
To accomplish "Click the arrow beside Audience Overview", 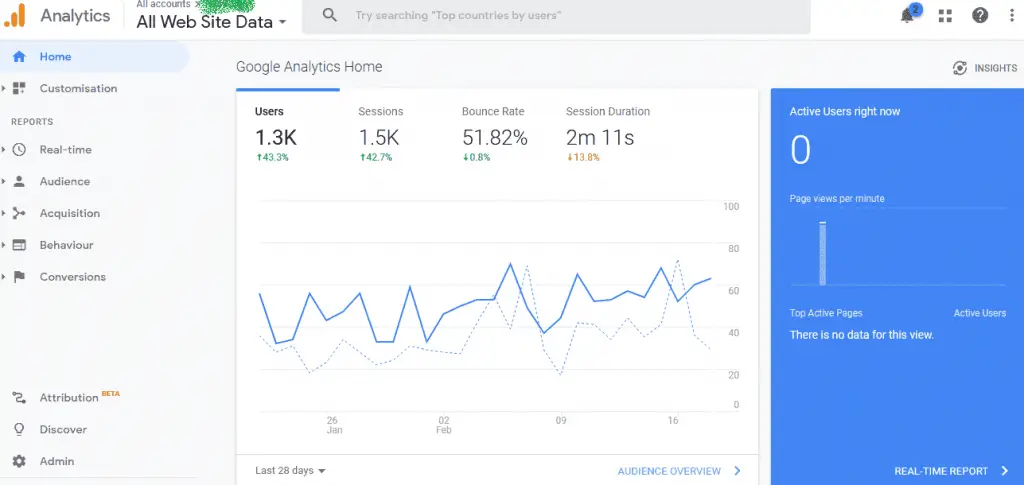I will (x=737, y=471).
